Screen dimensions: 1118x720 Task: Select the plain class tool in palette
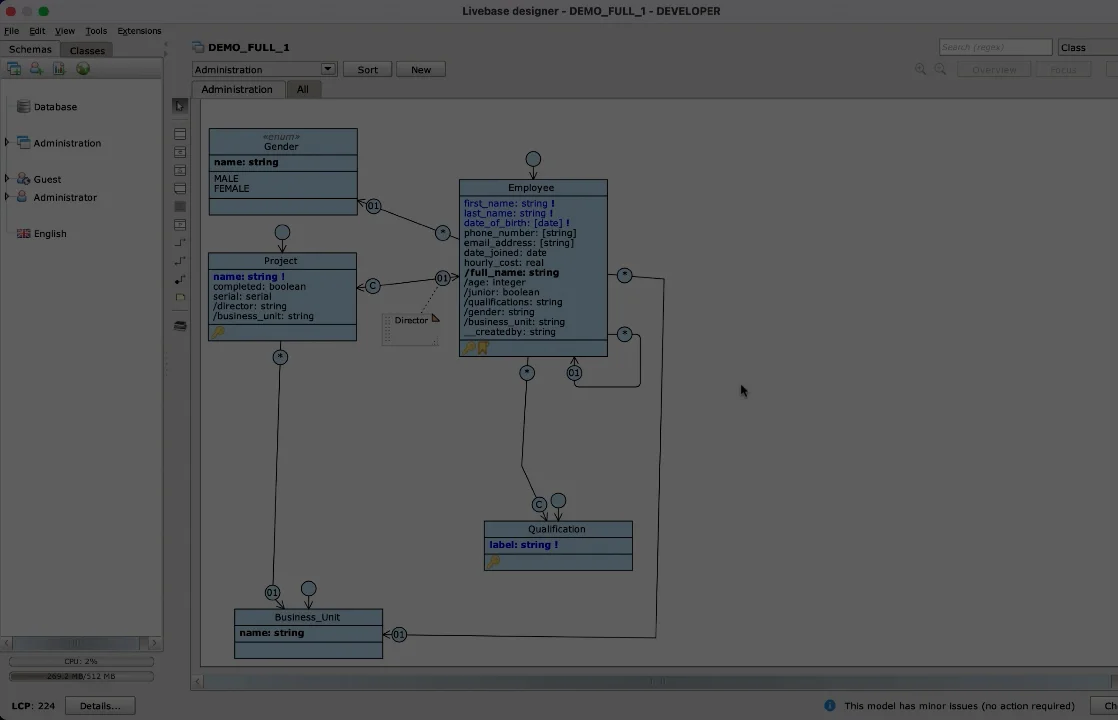(x=180, y=134)
